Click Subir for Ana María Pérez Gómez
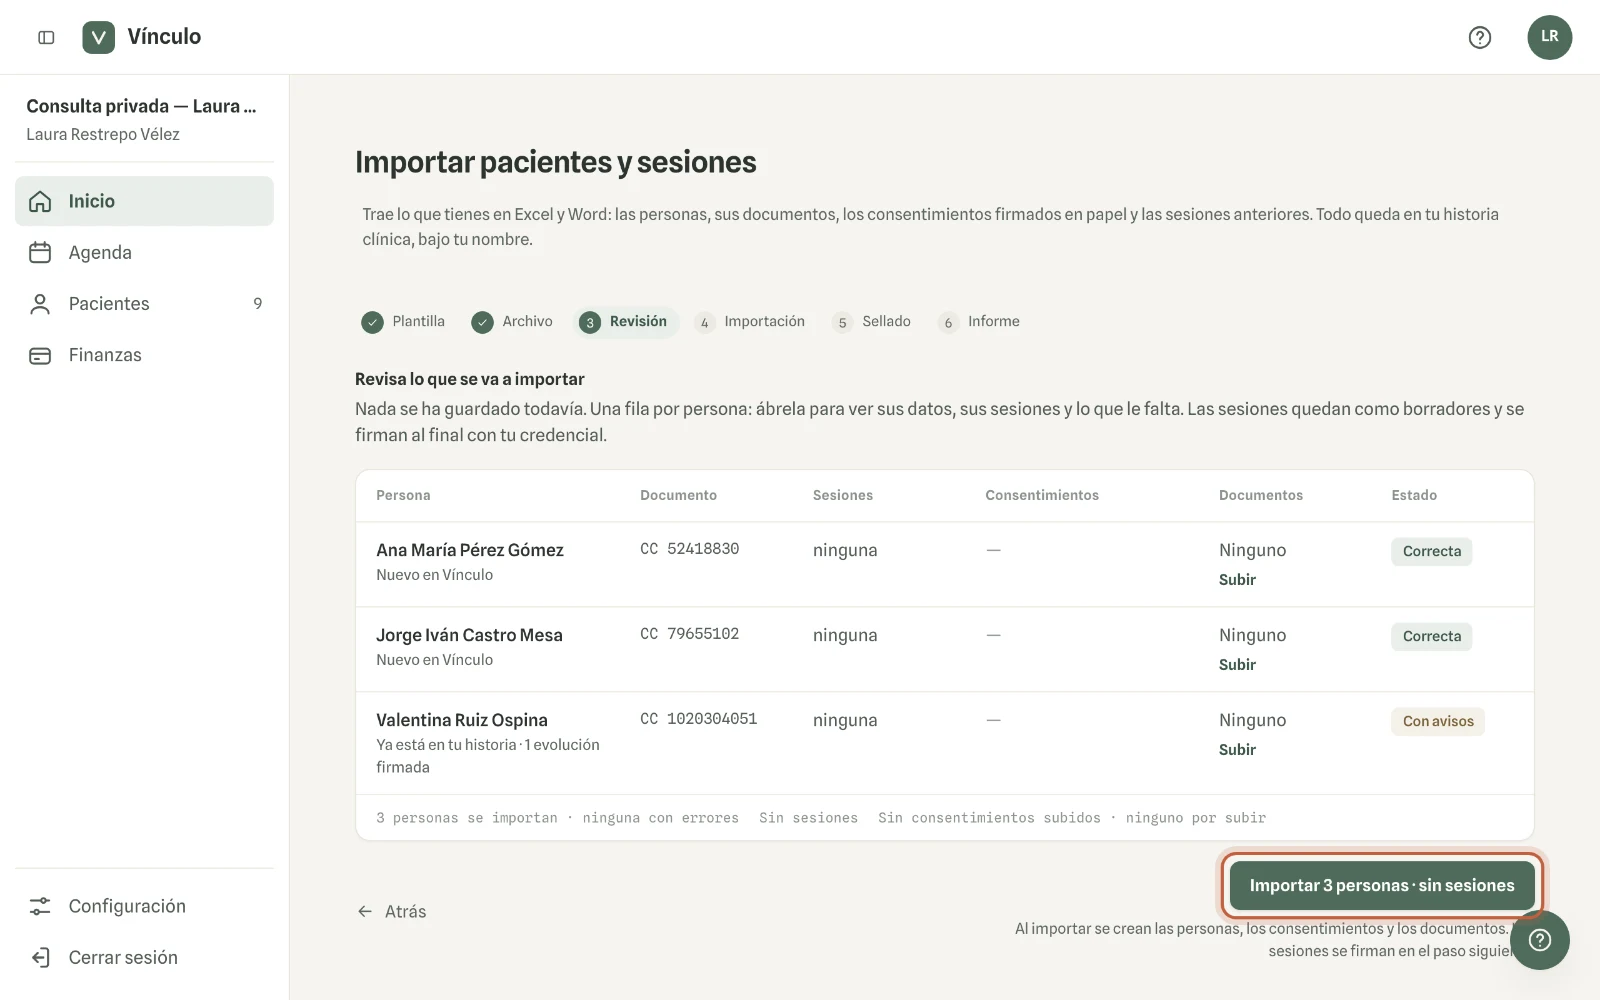The width and height of the screenshot is (1600, 1000). (x=1237, y=580)
